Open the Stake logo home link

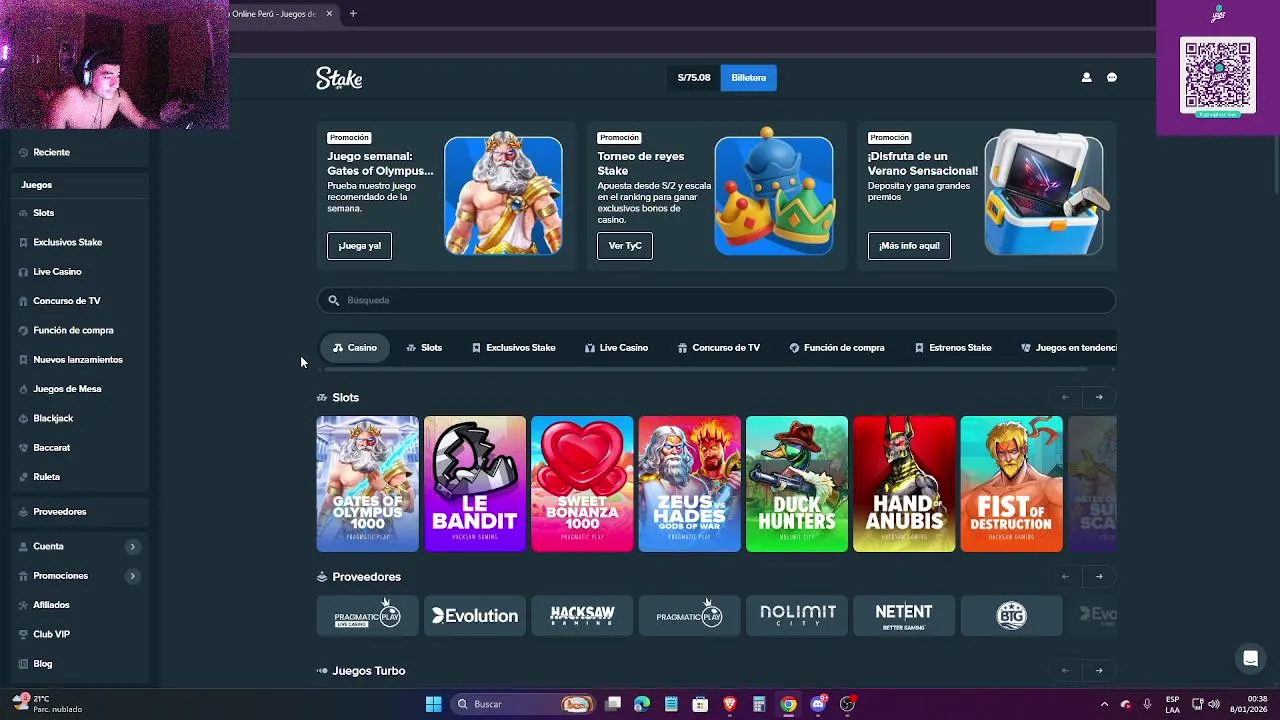pos(339,78)
